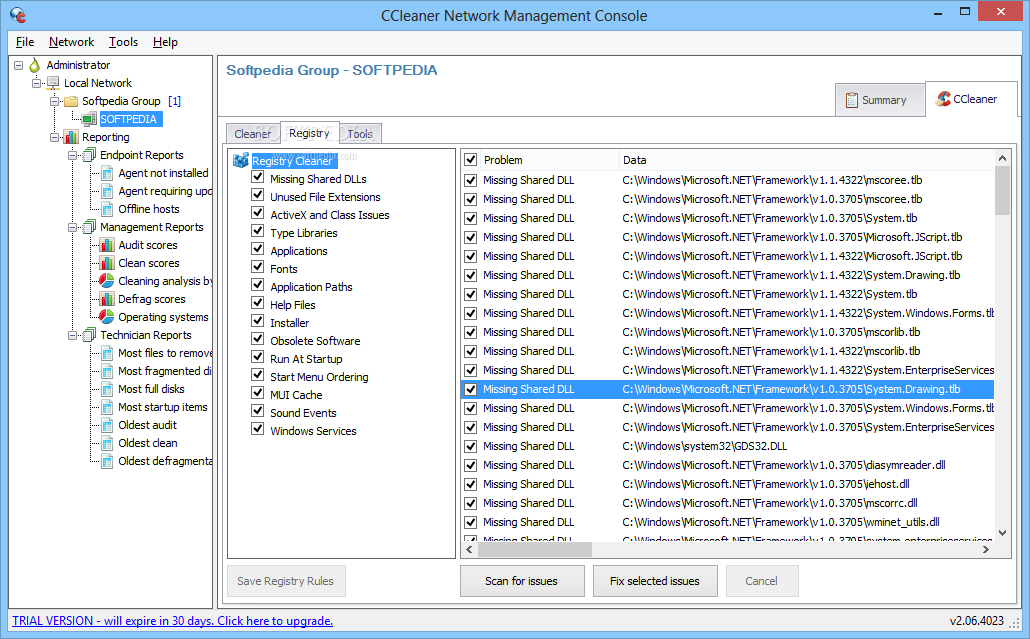Select the row with wminet_utils.dll path
The width and height of the screenshot is (1030, 639).
[x=728, y=522]
